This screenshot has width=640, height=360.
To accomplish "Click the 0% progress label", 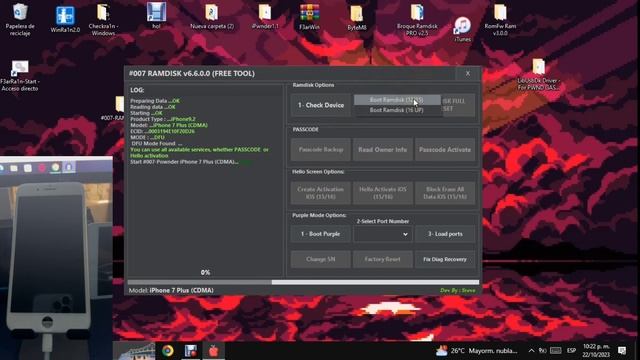I will coord(205,273).
